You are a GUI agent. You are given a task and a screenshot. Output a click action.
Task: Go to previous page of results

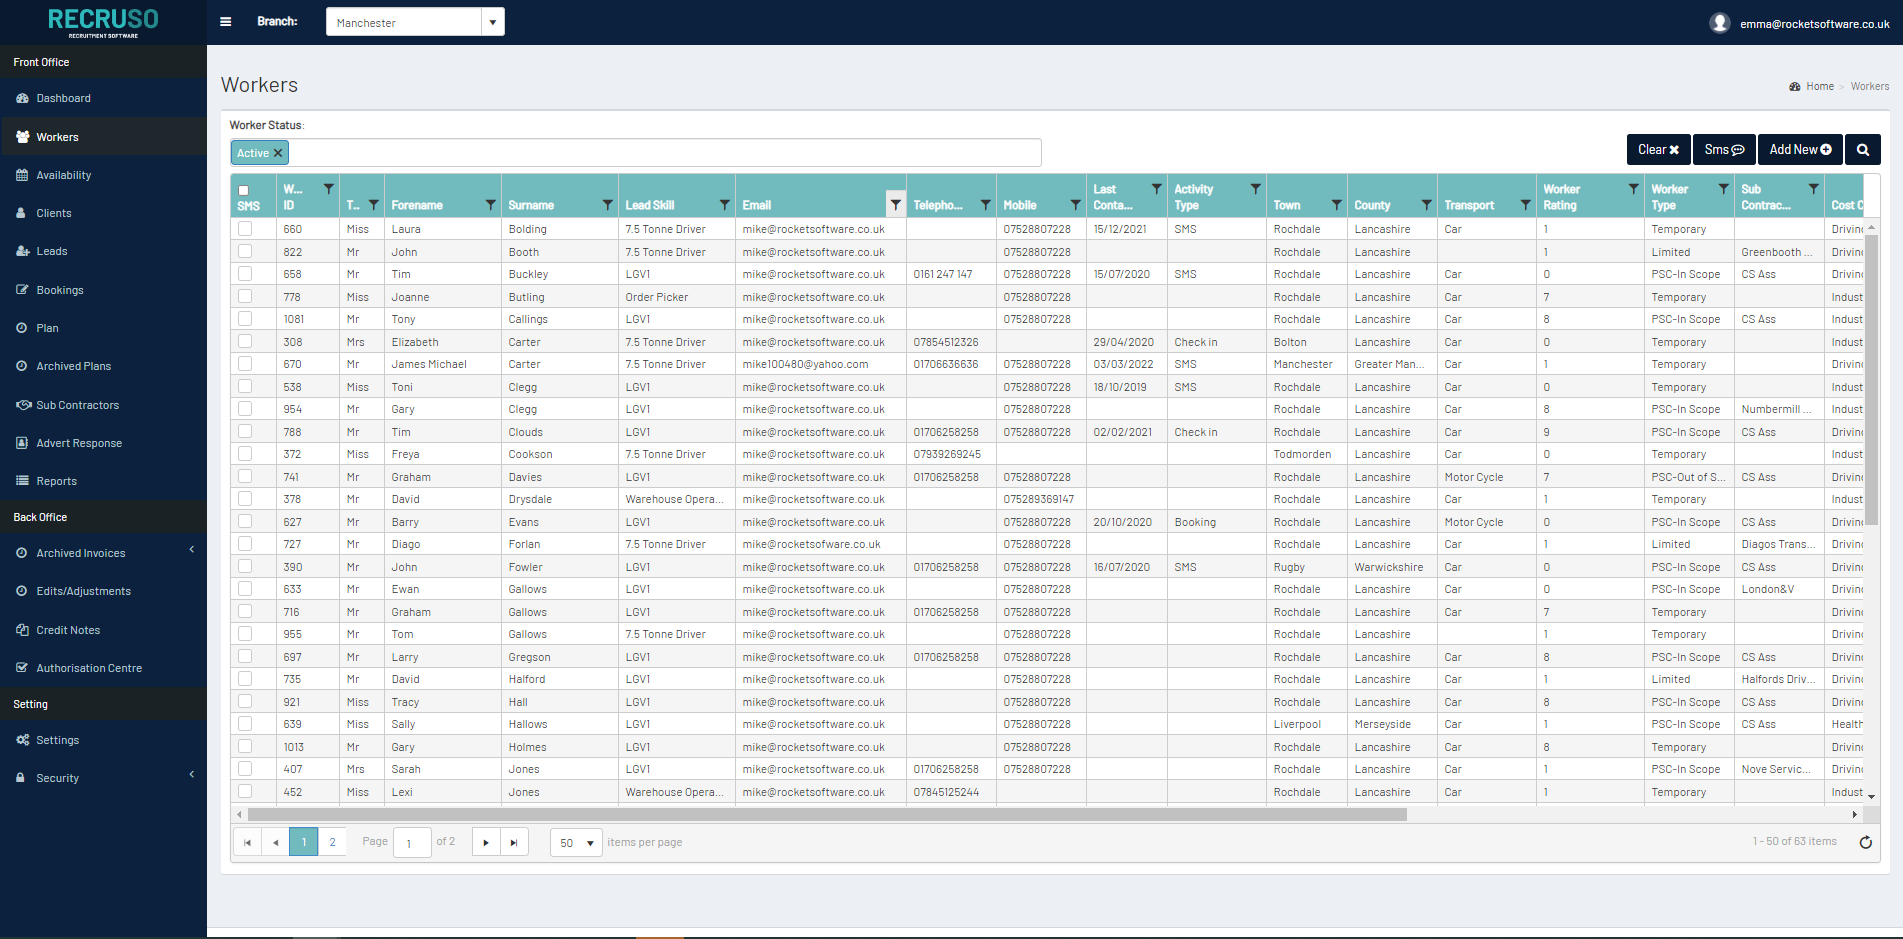point(275,842)
